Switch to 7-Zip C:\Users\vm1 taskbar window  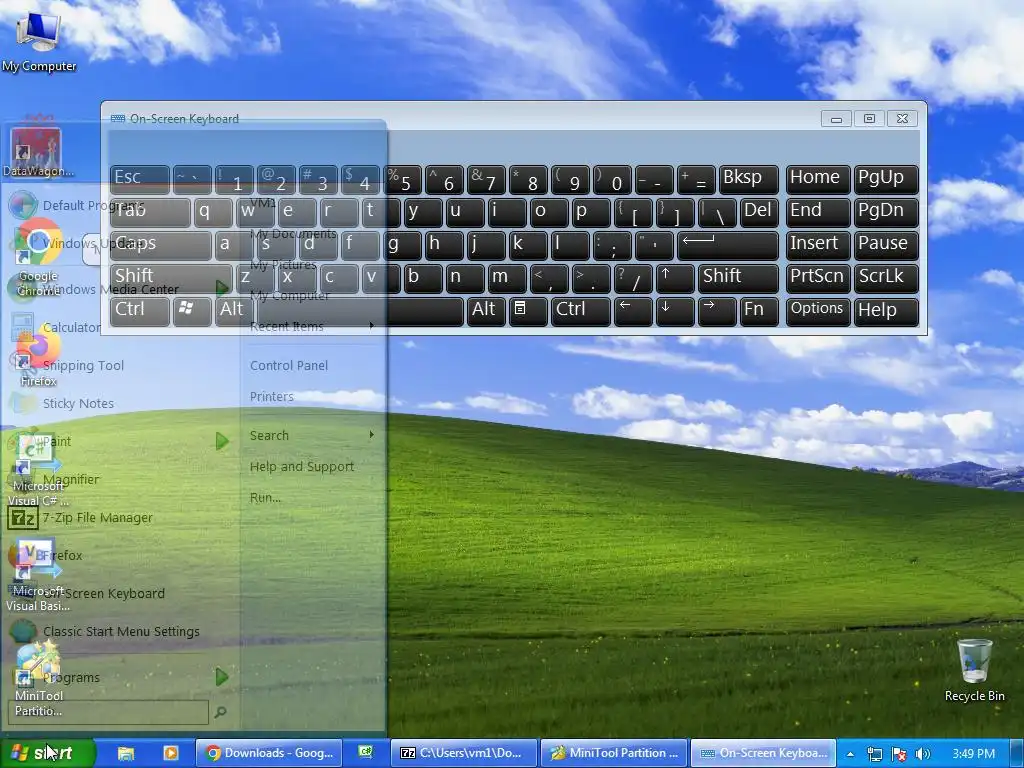tap(464, 753)
